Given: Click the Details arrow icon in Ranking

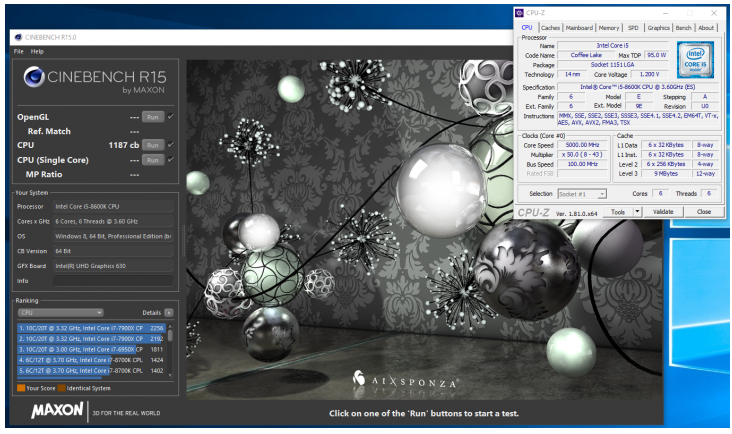Looking at the screenshot, I should tap(169, 312).
